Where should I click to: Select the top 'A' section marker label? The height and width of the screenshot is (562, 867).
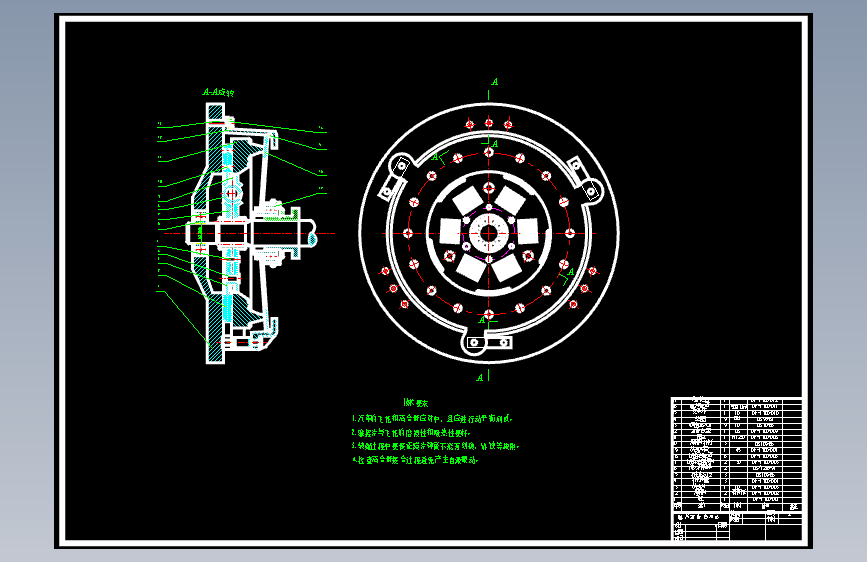tap(495, 82)
